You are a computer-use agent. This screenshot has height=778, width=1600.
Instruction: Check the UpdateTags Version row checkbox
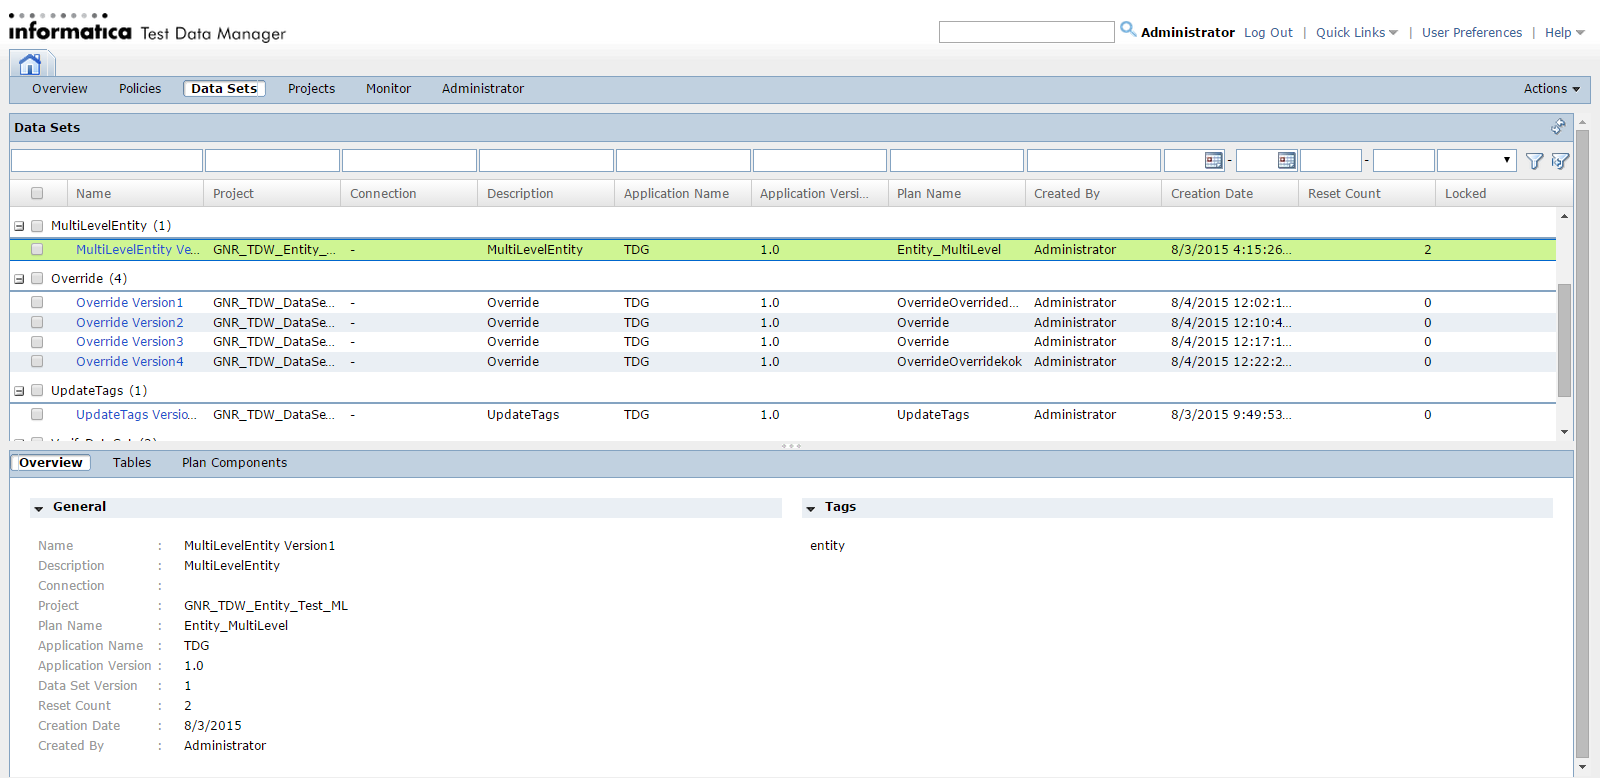click(37, 415)
